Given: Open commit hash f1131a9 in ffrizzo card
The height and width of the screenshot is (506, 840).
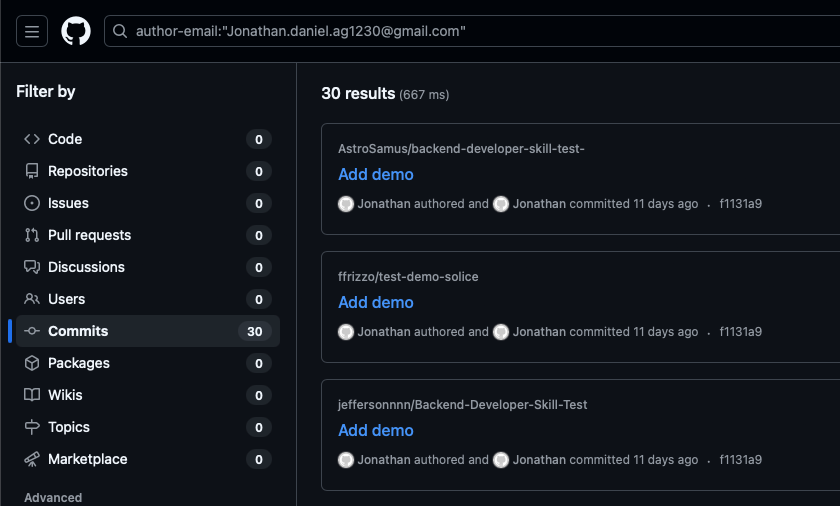Looking at the screenshot, I should pyautogui.click(x=740, y=332).
